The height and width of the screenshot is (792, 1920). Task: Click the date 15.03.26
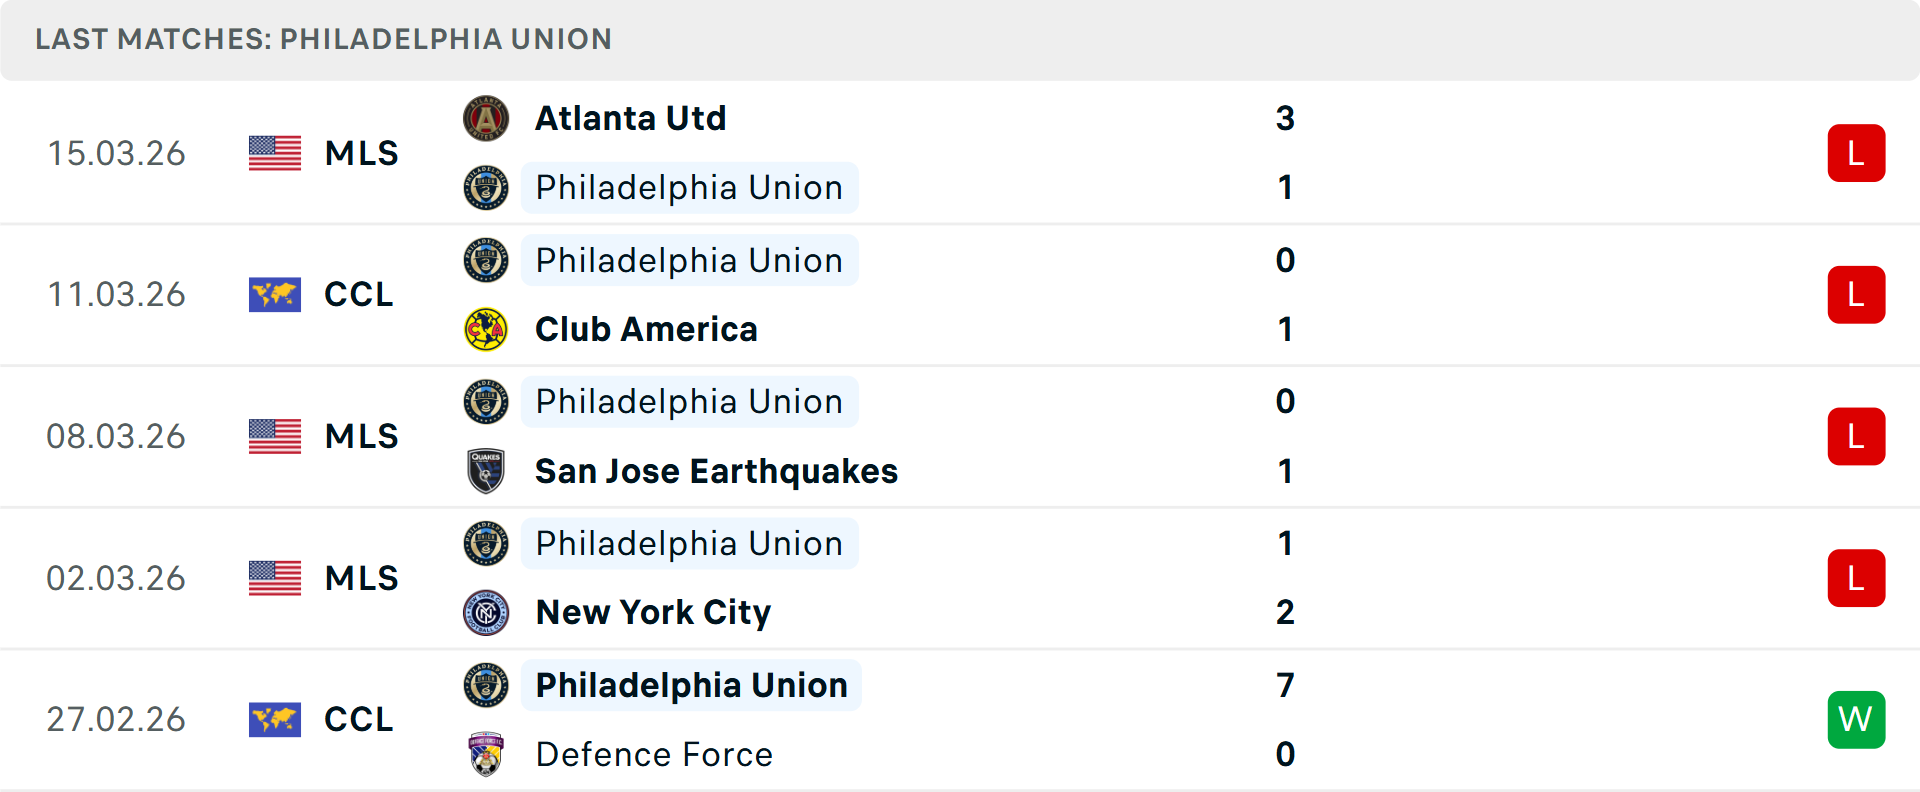pyautogui.click(x=116, y=153)
